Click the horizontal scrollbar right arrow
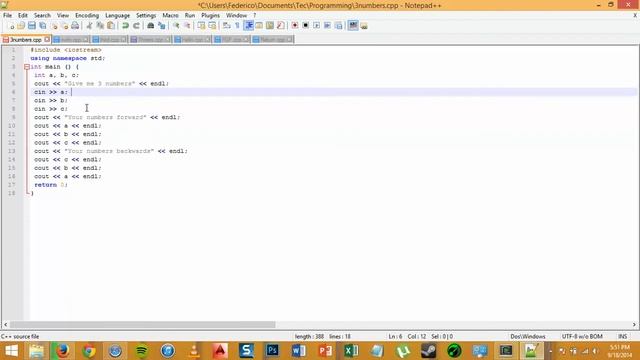Viewport: 640px width, 360px height. 634,325
